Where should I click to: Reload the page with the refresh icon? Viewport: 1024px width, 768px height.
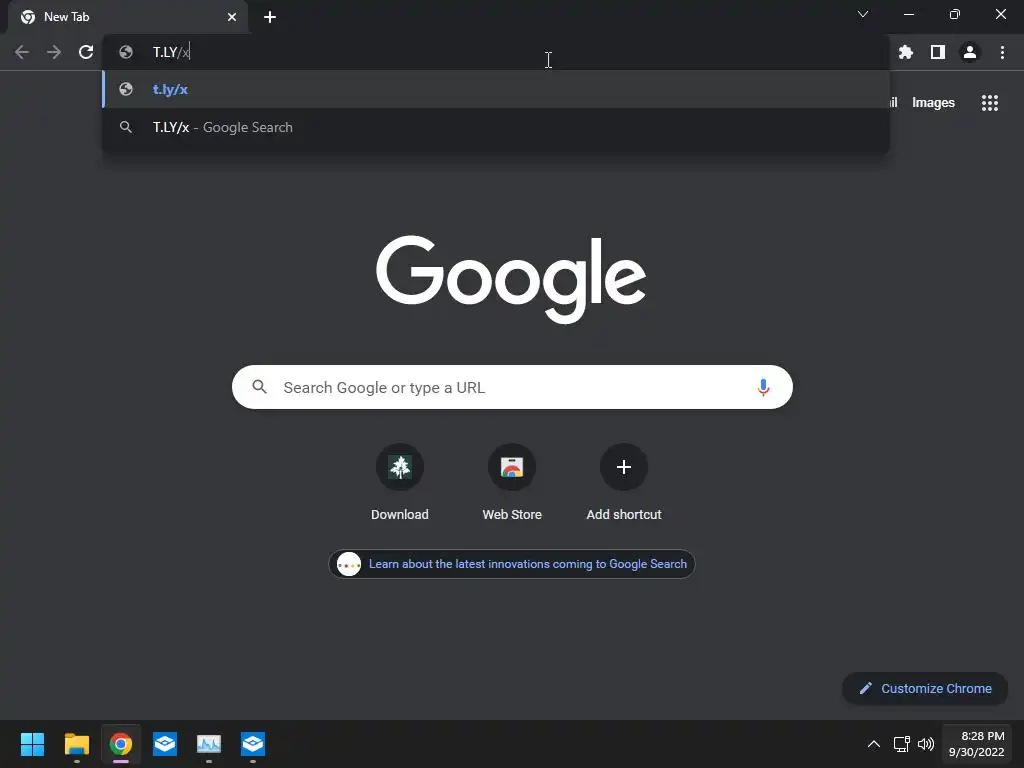(86, 52)
